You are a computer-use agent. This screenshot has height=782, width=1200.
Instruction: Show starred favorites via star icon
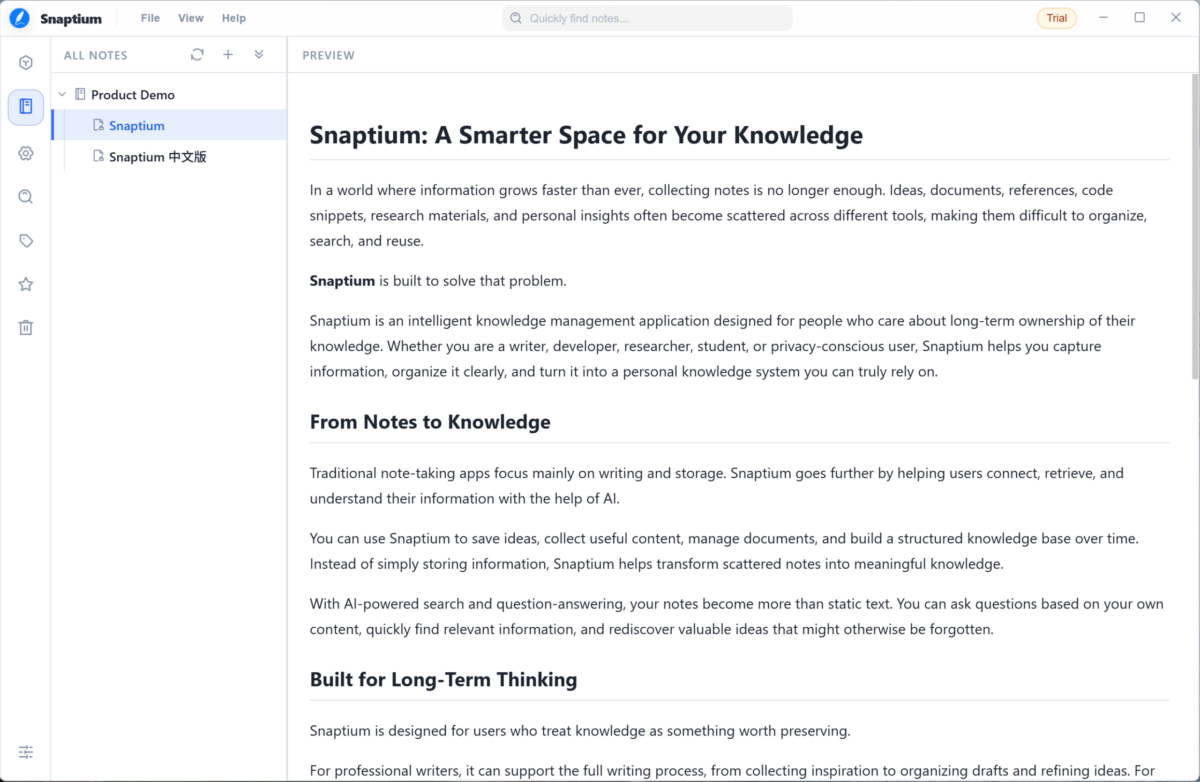coord(26,284)
